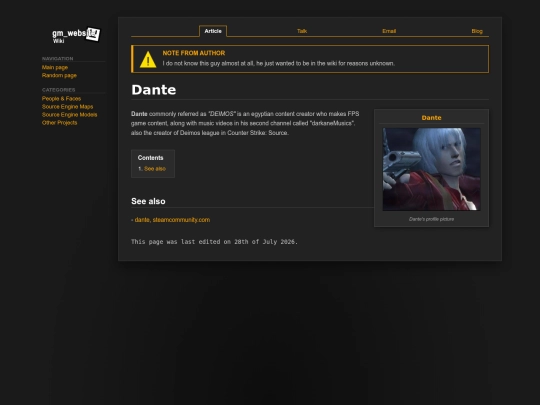Screen dimensions: 540x405
Task: Open dante, steamcommunity.com link
Action: tap(172, 220)
